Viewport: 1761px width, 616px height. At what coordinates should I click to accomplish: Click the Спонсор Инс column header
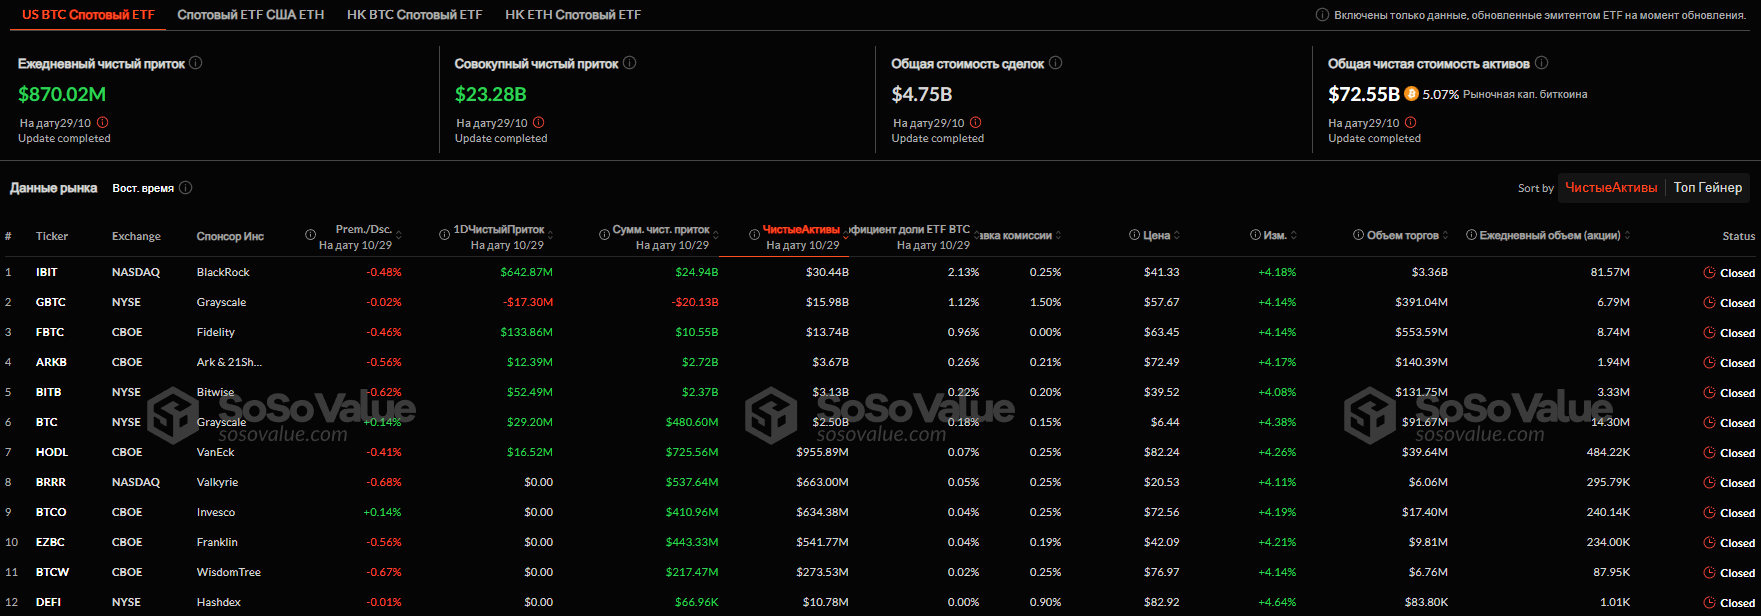[x=230, y=236]
